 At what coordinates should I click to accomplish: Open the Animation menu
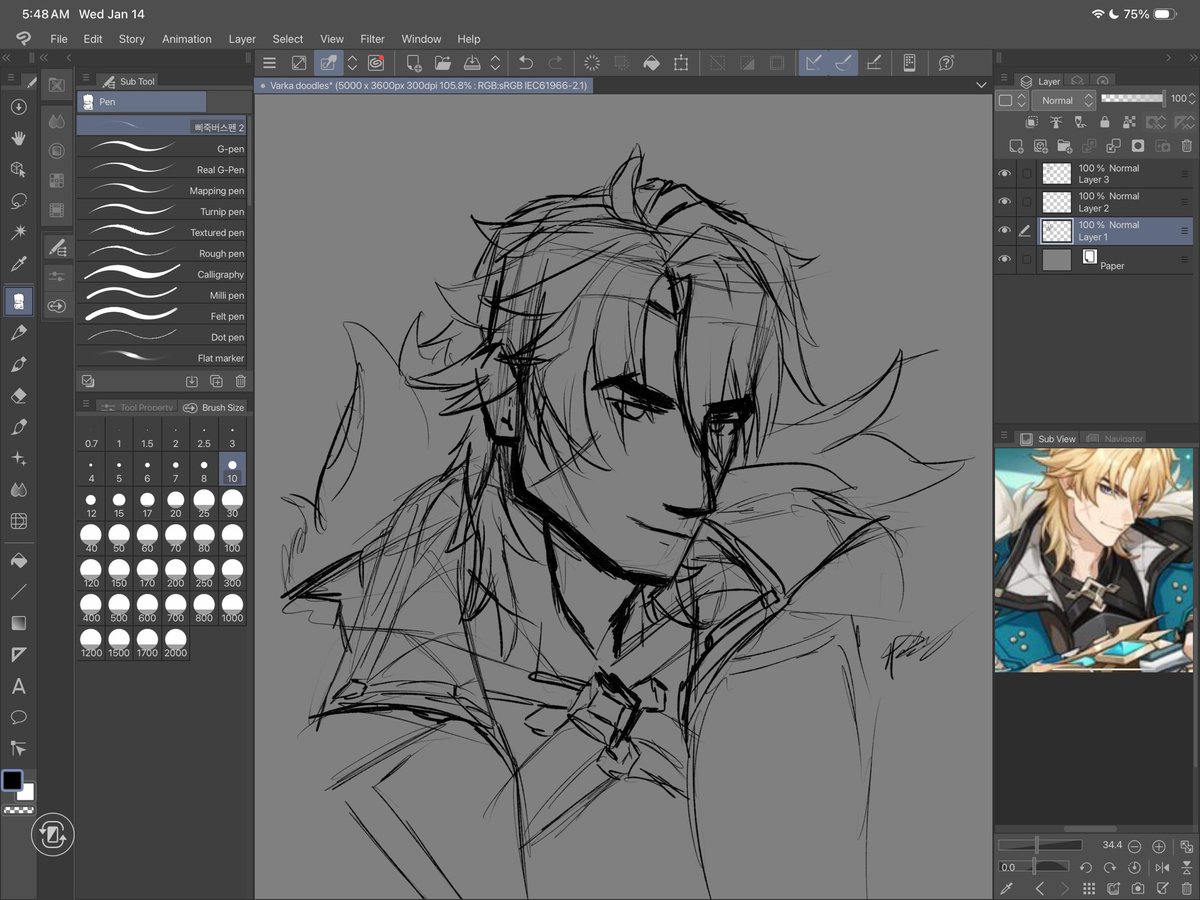click(187, 39)
